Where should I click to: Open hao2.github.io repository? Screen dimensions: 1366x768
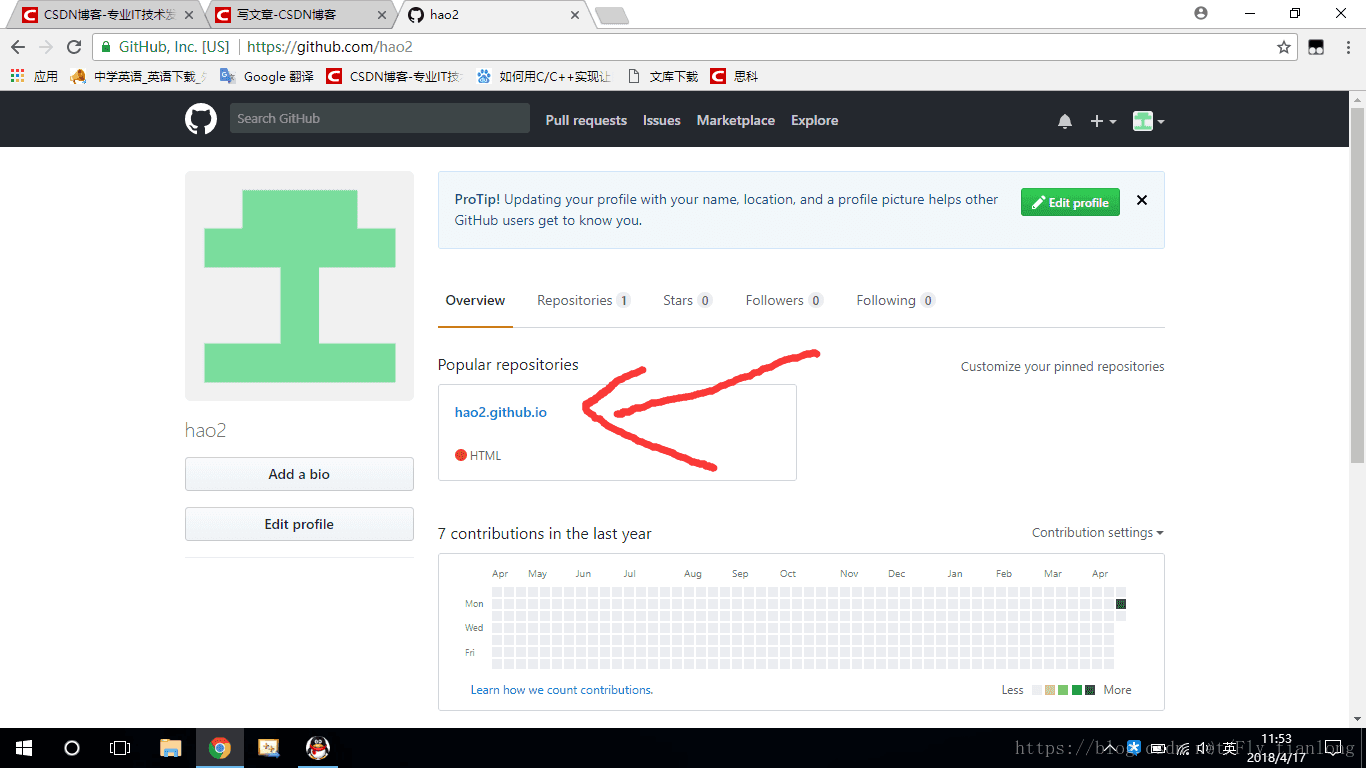(501, 412)
